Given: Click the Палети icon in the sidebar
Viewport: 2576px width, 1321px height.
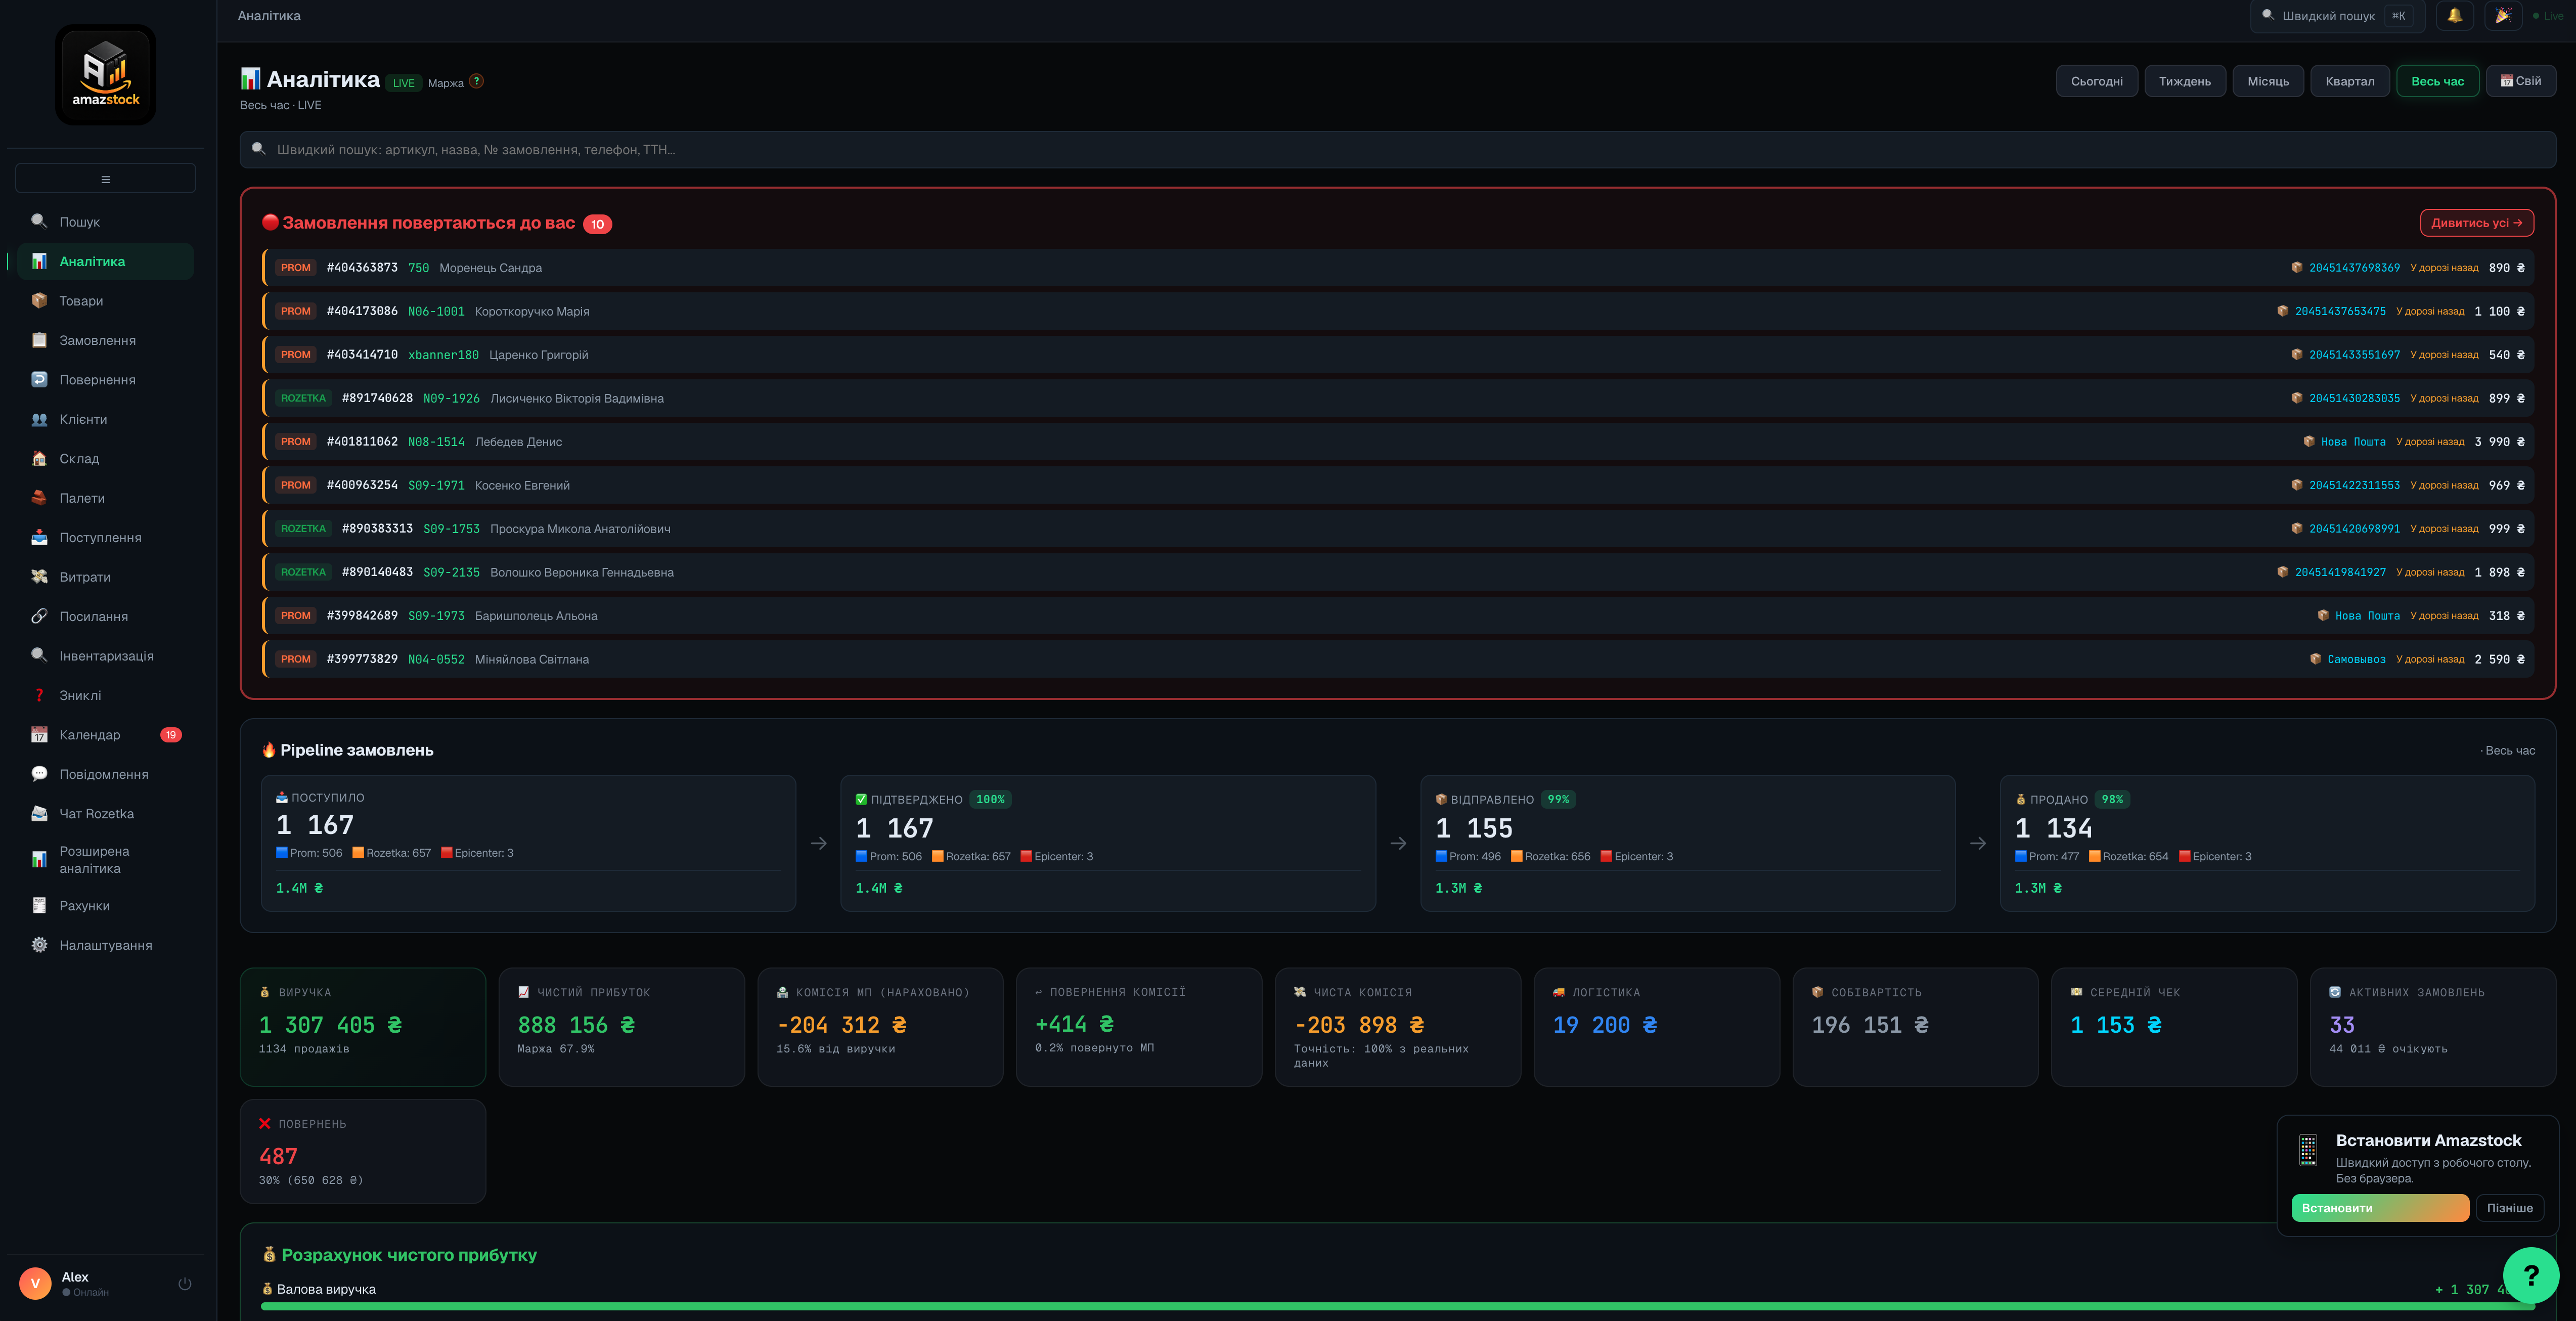Looking at the screenshot, I should tap(39, 497).
